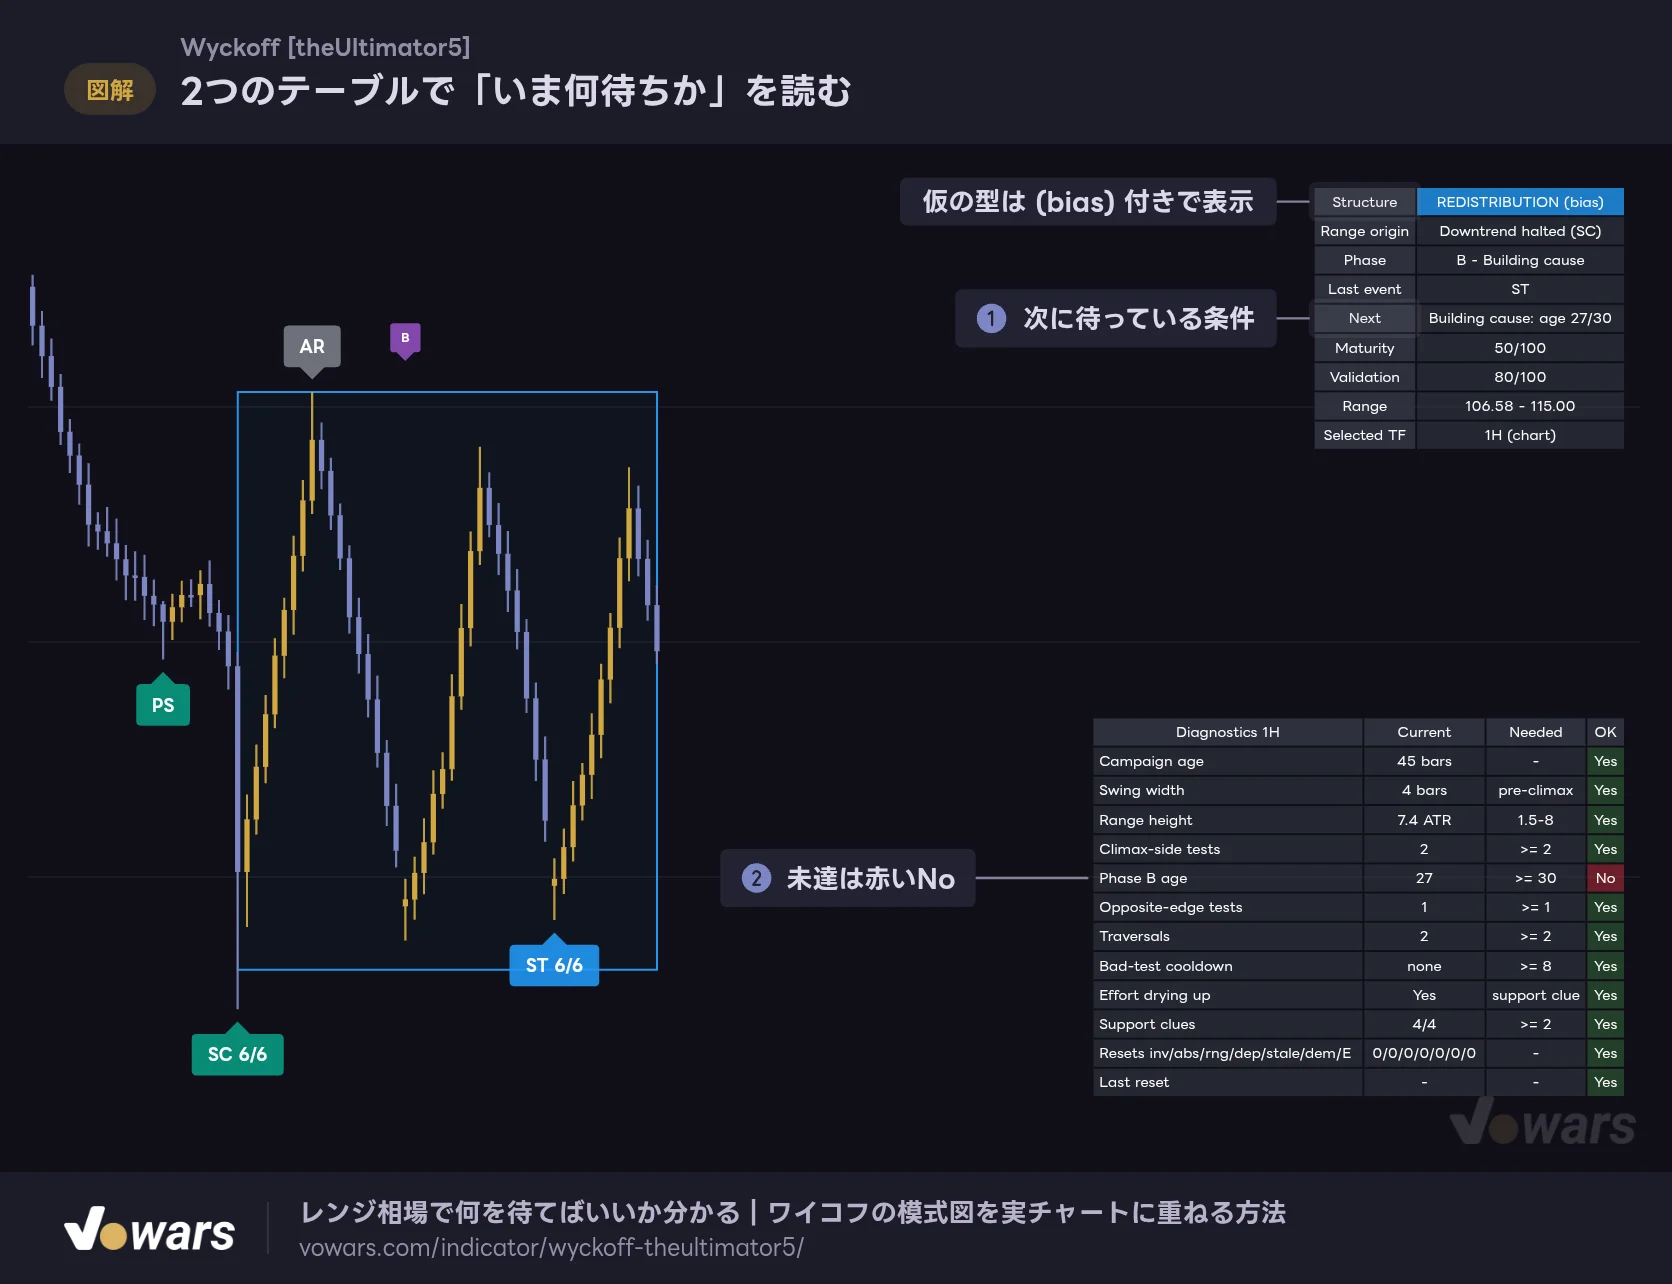The image size is (1672, 1284).
Task: Click the vowars logo in footer
Action: (150, 1229)
